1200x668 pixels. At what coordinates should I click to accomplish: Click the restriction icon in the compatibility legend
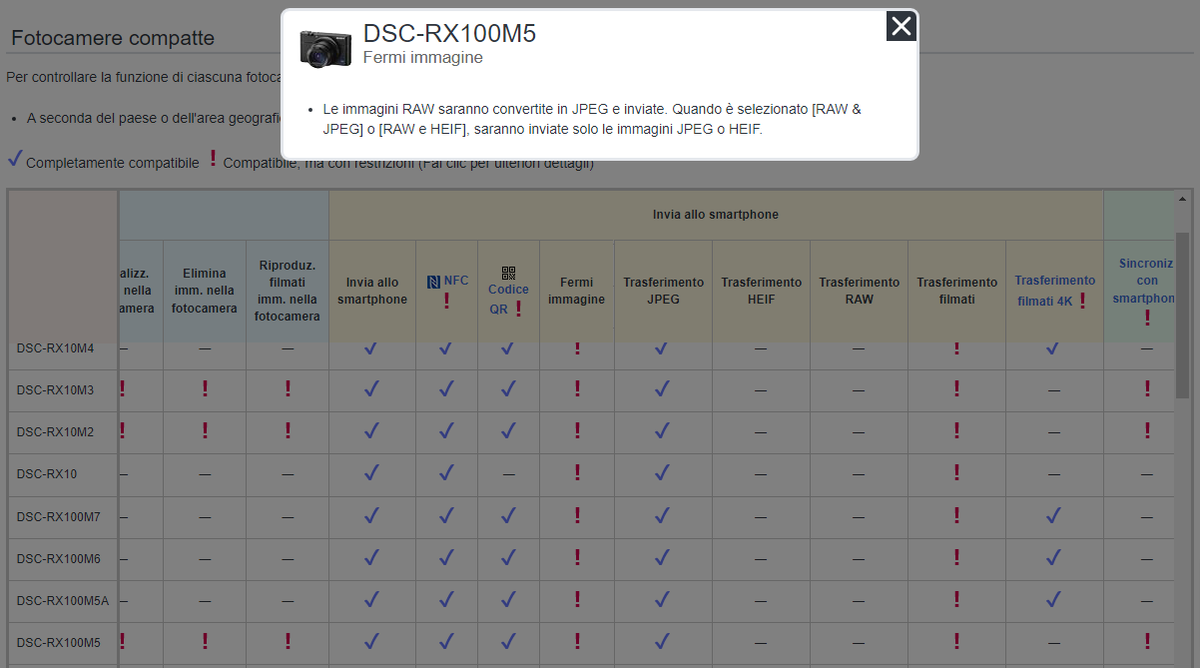pos(213,158)
